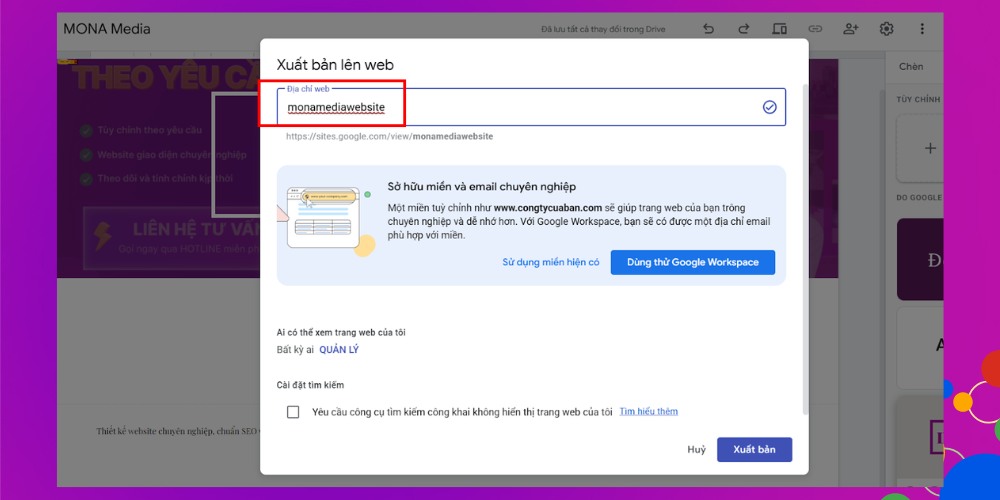Click the Huỷ button
This screenshot has height=500, width=1000.
(696, 450)
